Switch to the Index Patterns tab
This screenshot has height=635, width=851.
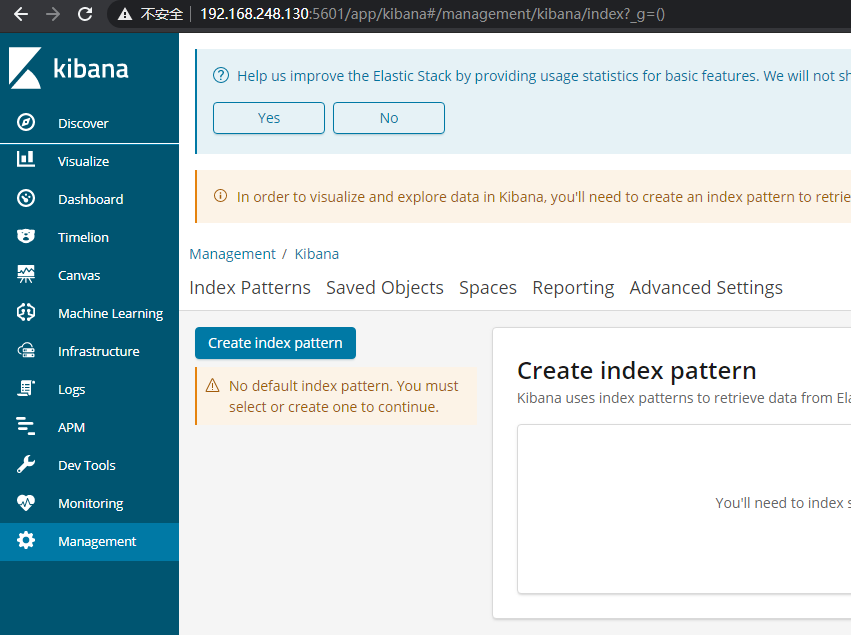(x=250, y=288)
